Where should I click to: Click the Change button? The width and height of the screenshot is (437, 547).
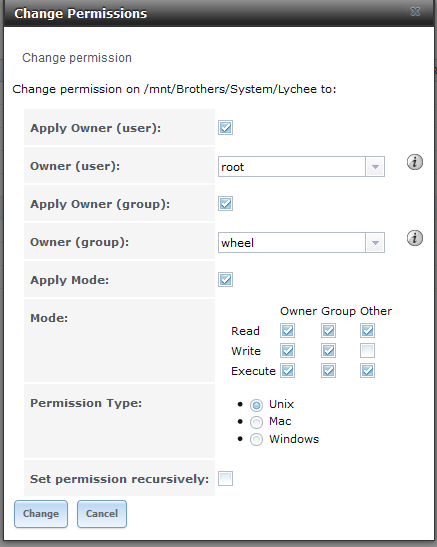click(41, 514)
